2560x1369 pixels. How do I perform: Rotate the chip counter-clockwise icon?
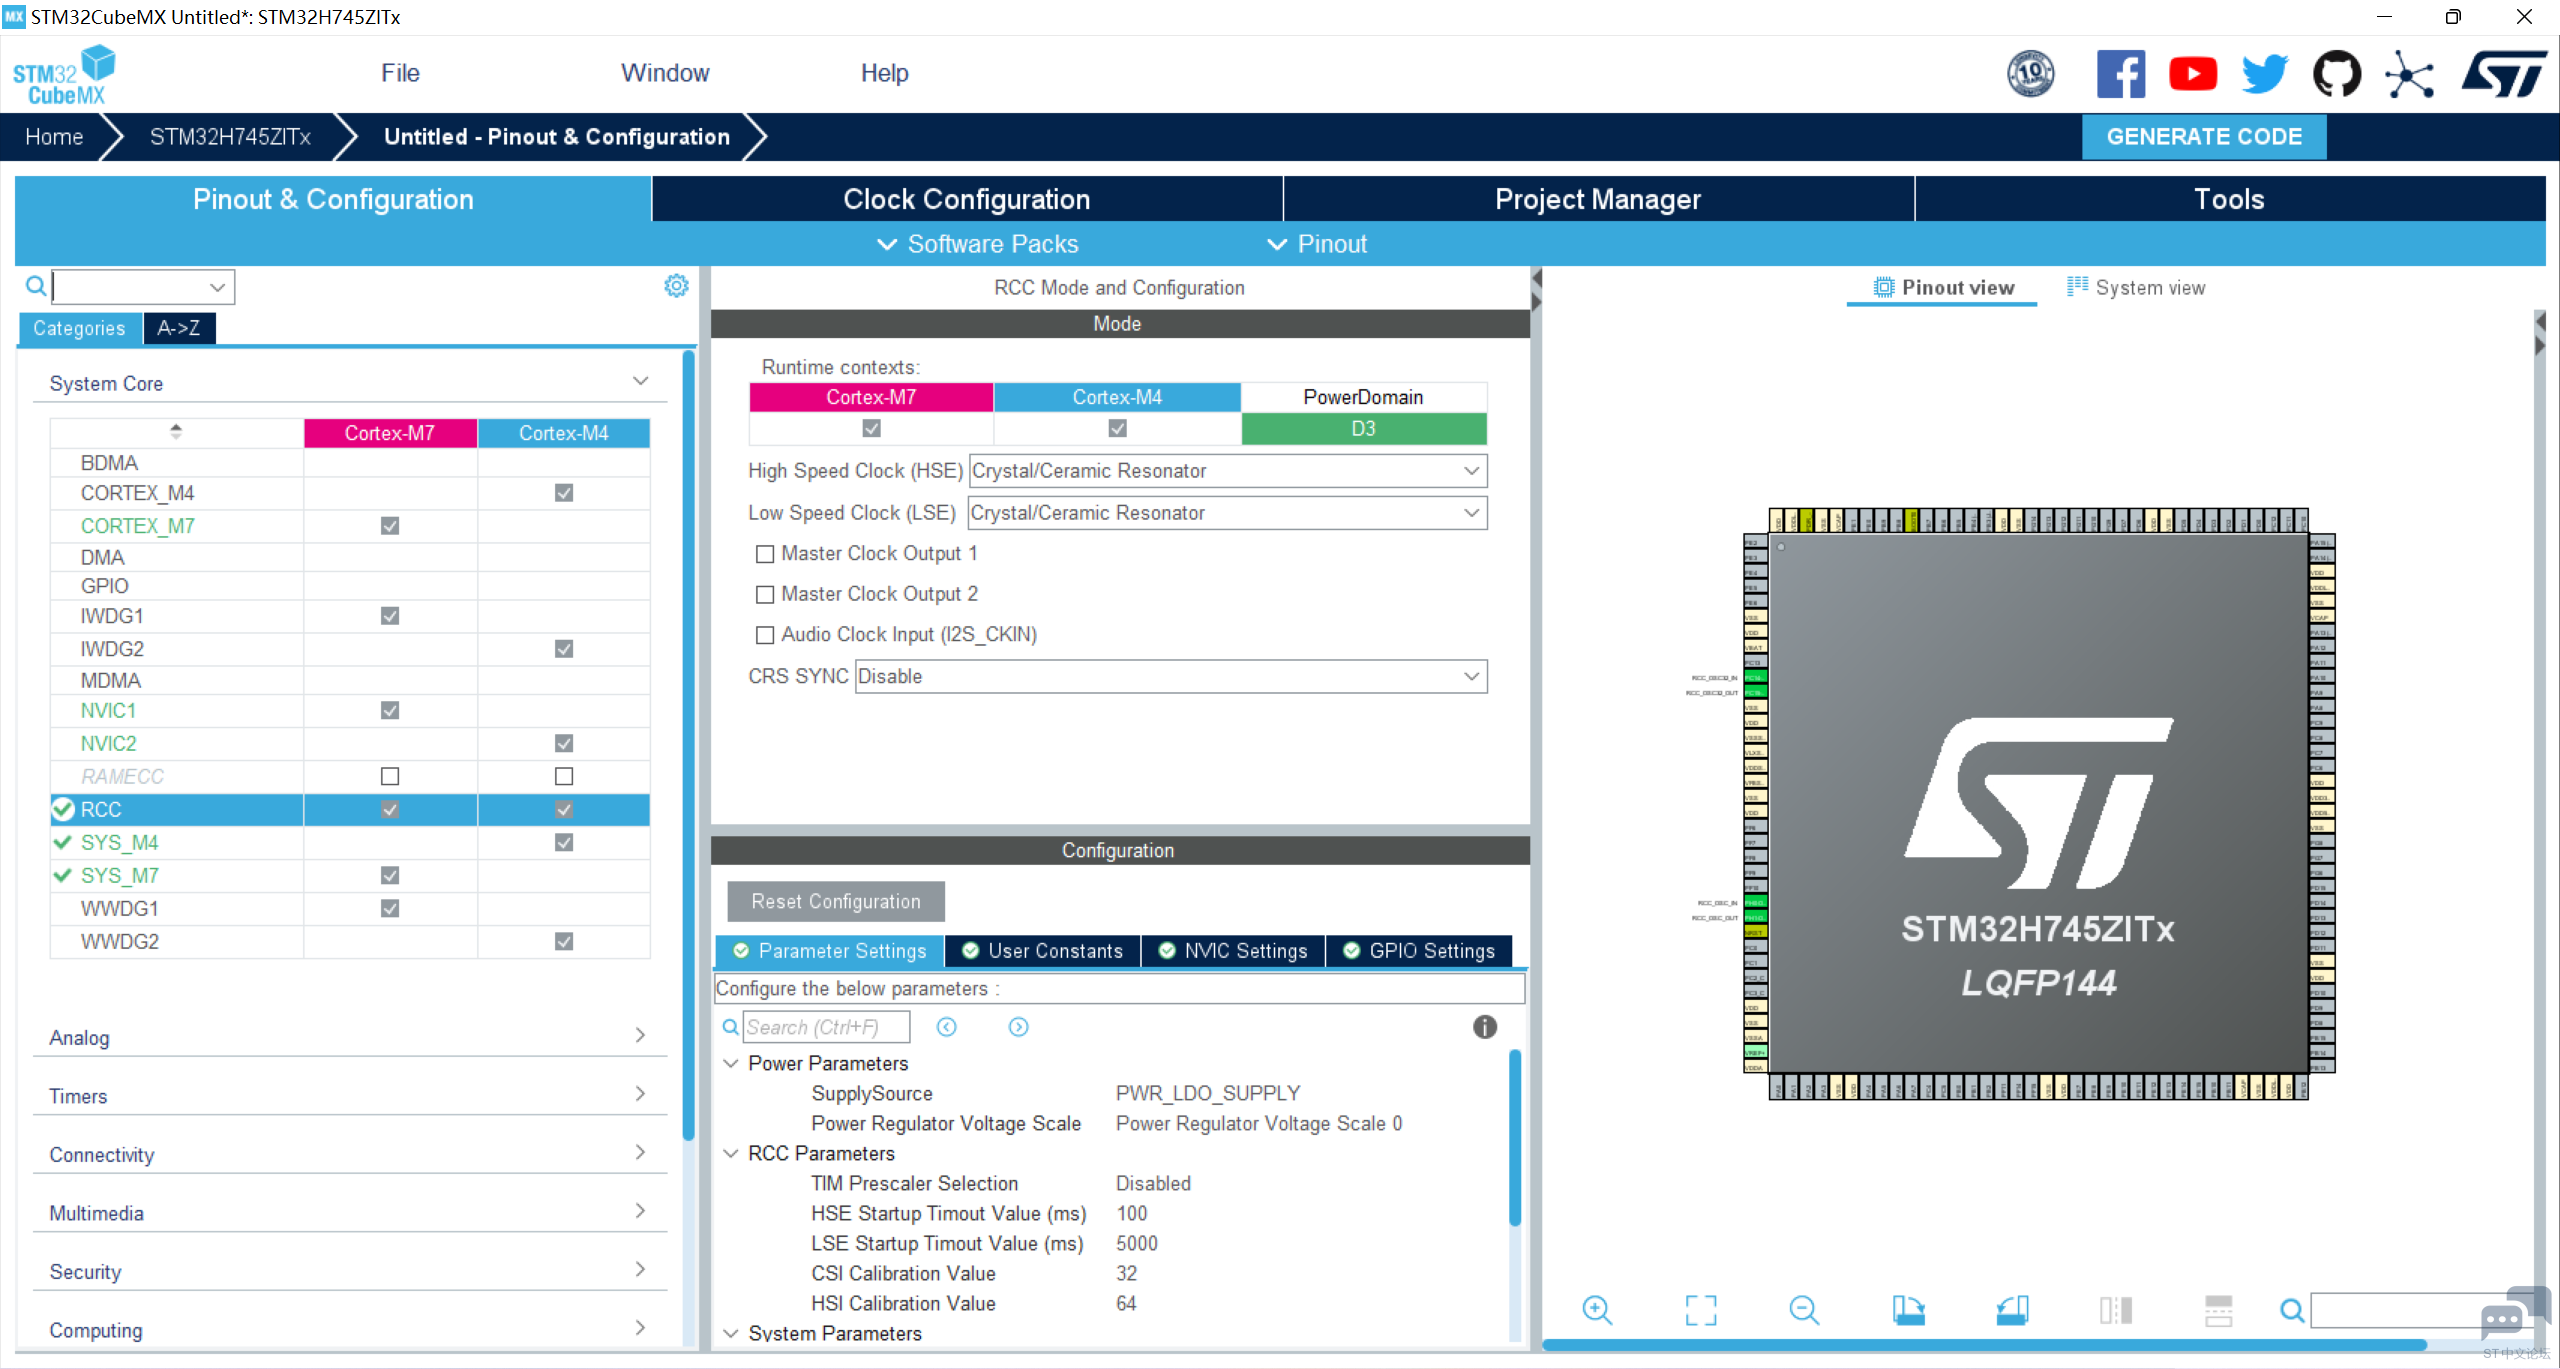2012,1310
